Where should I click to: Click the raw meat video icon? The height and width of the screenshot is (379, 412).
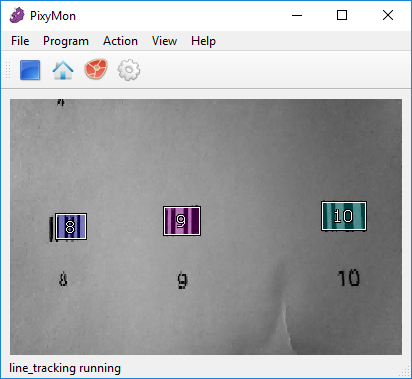(x=96, y=69)
